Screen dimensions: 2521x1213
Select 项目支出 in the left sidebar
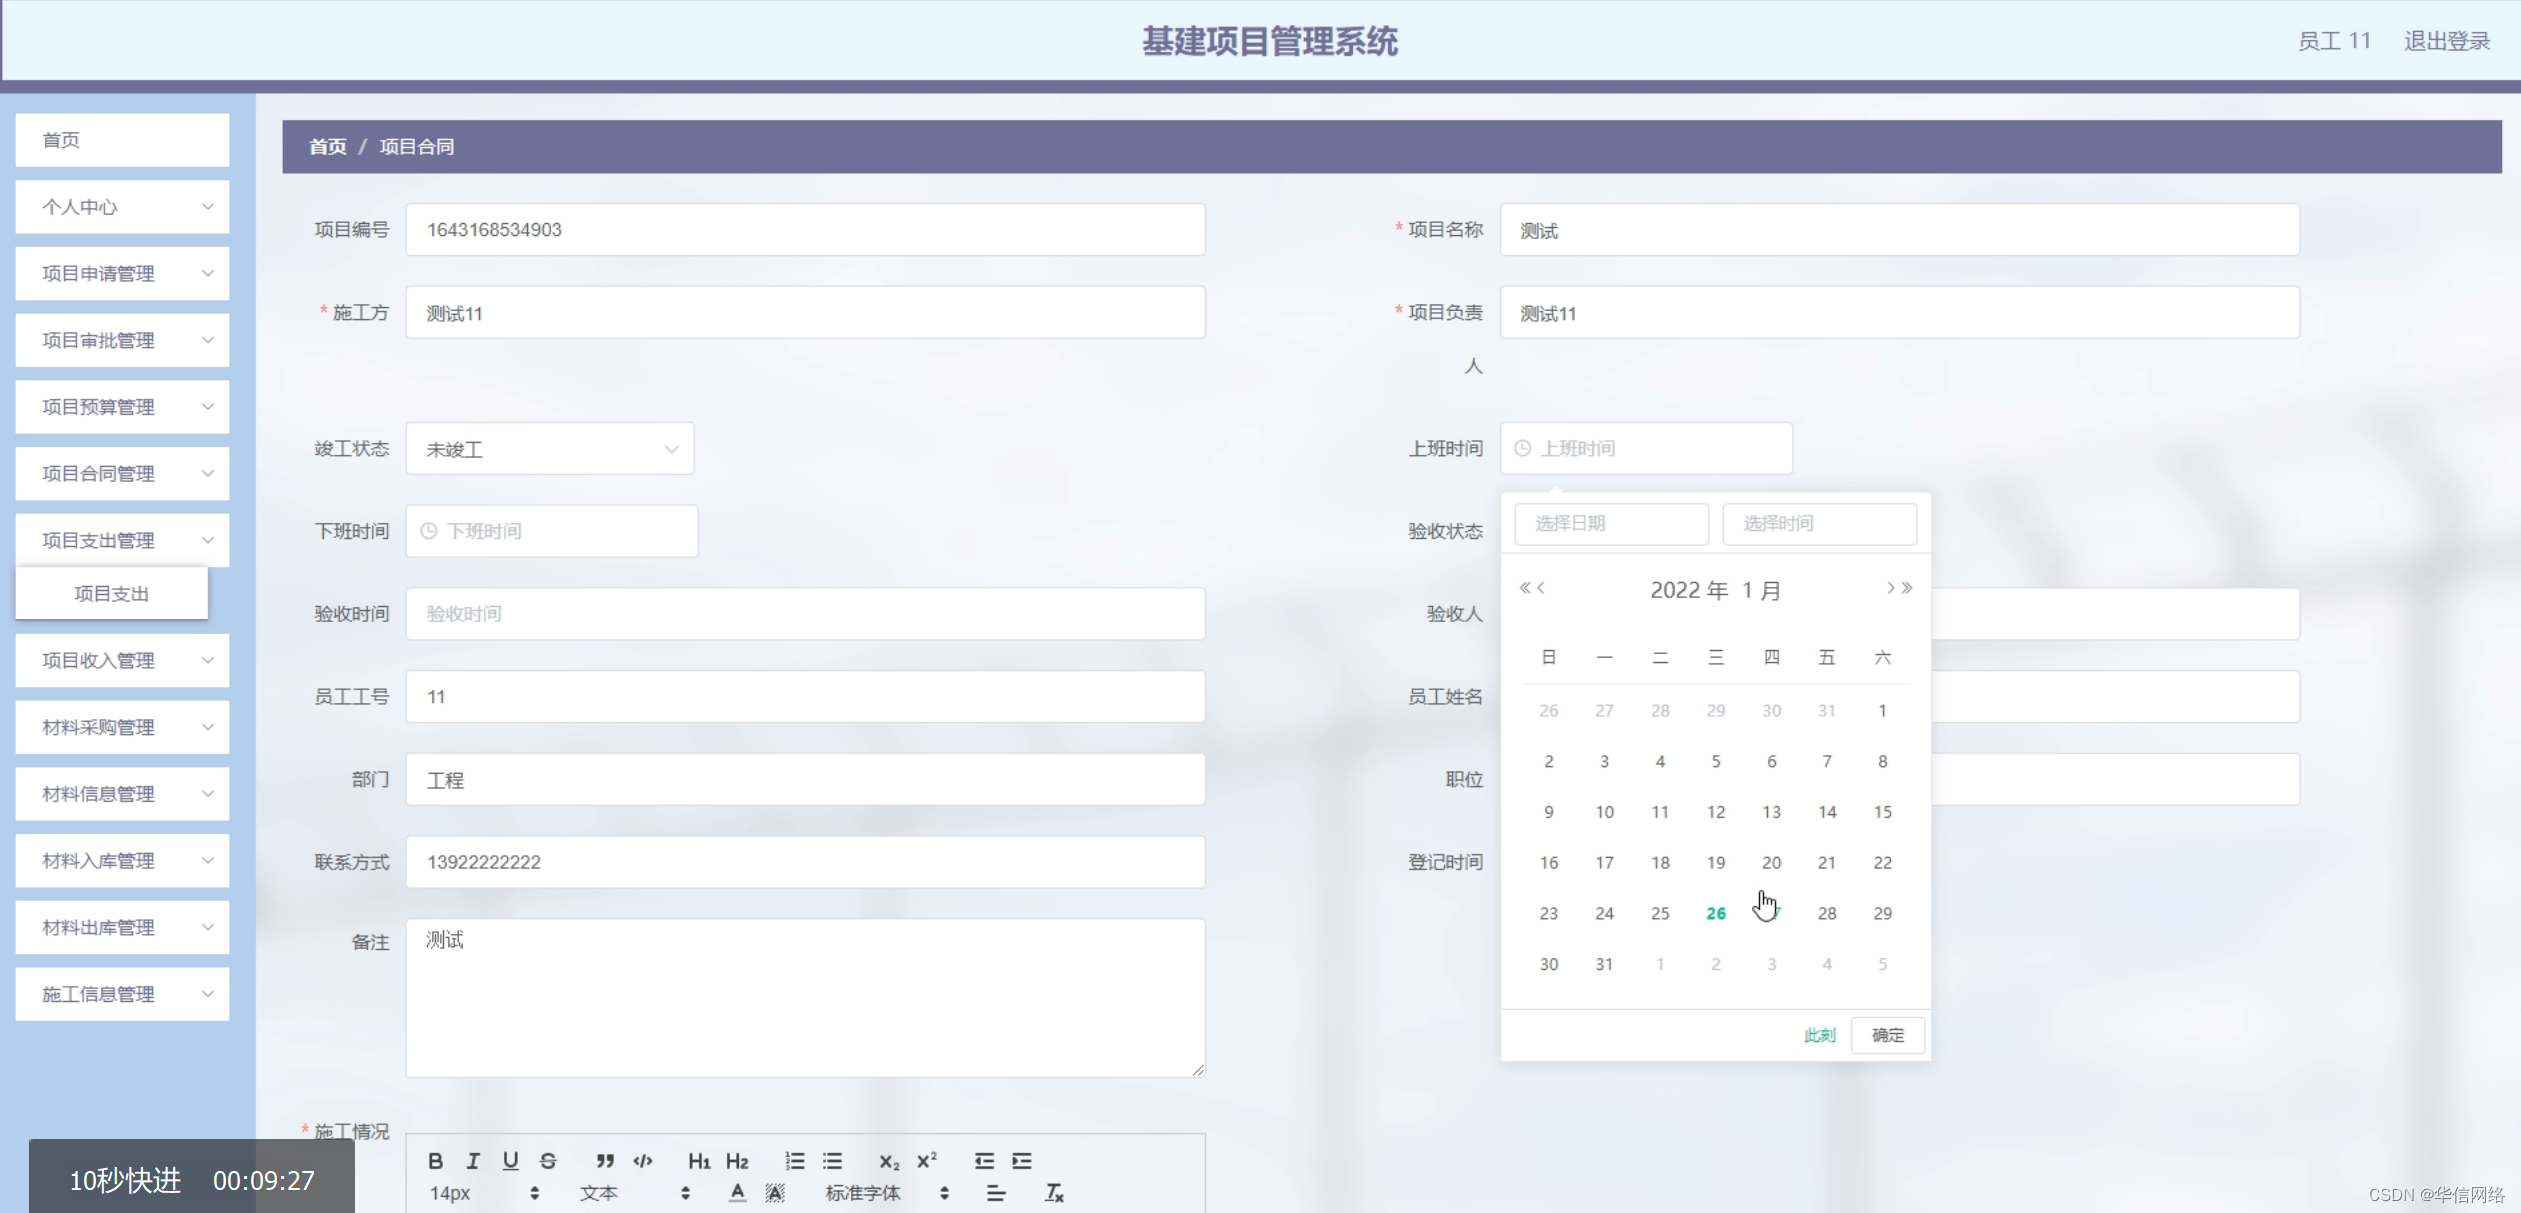(112, 593)
